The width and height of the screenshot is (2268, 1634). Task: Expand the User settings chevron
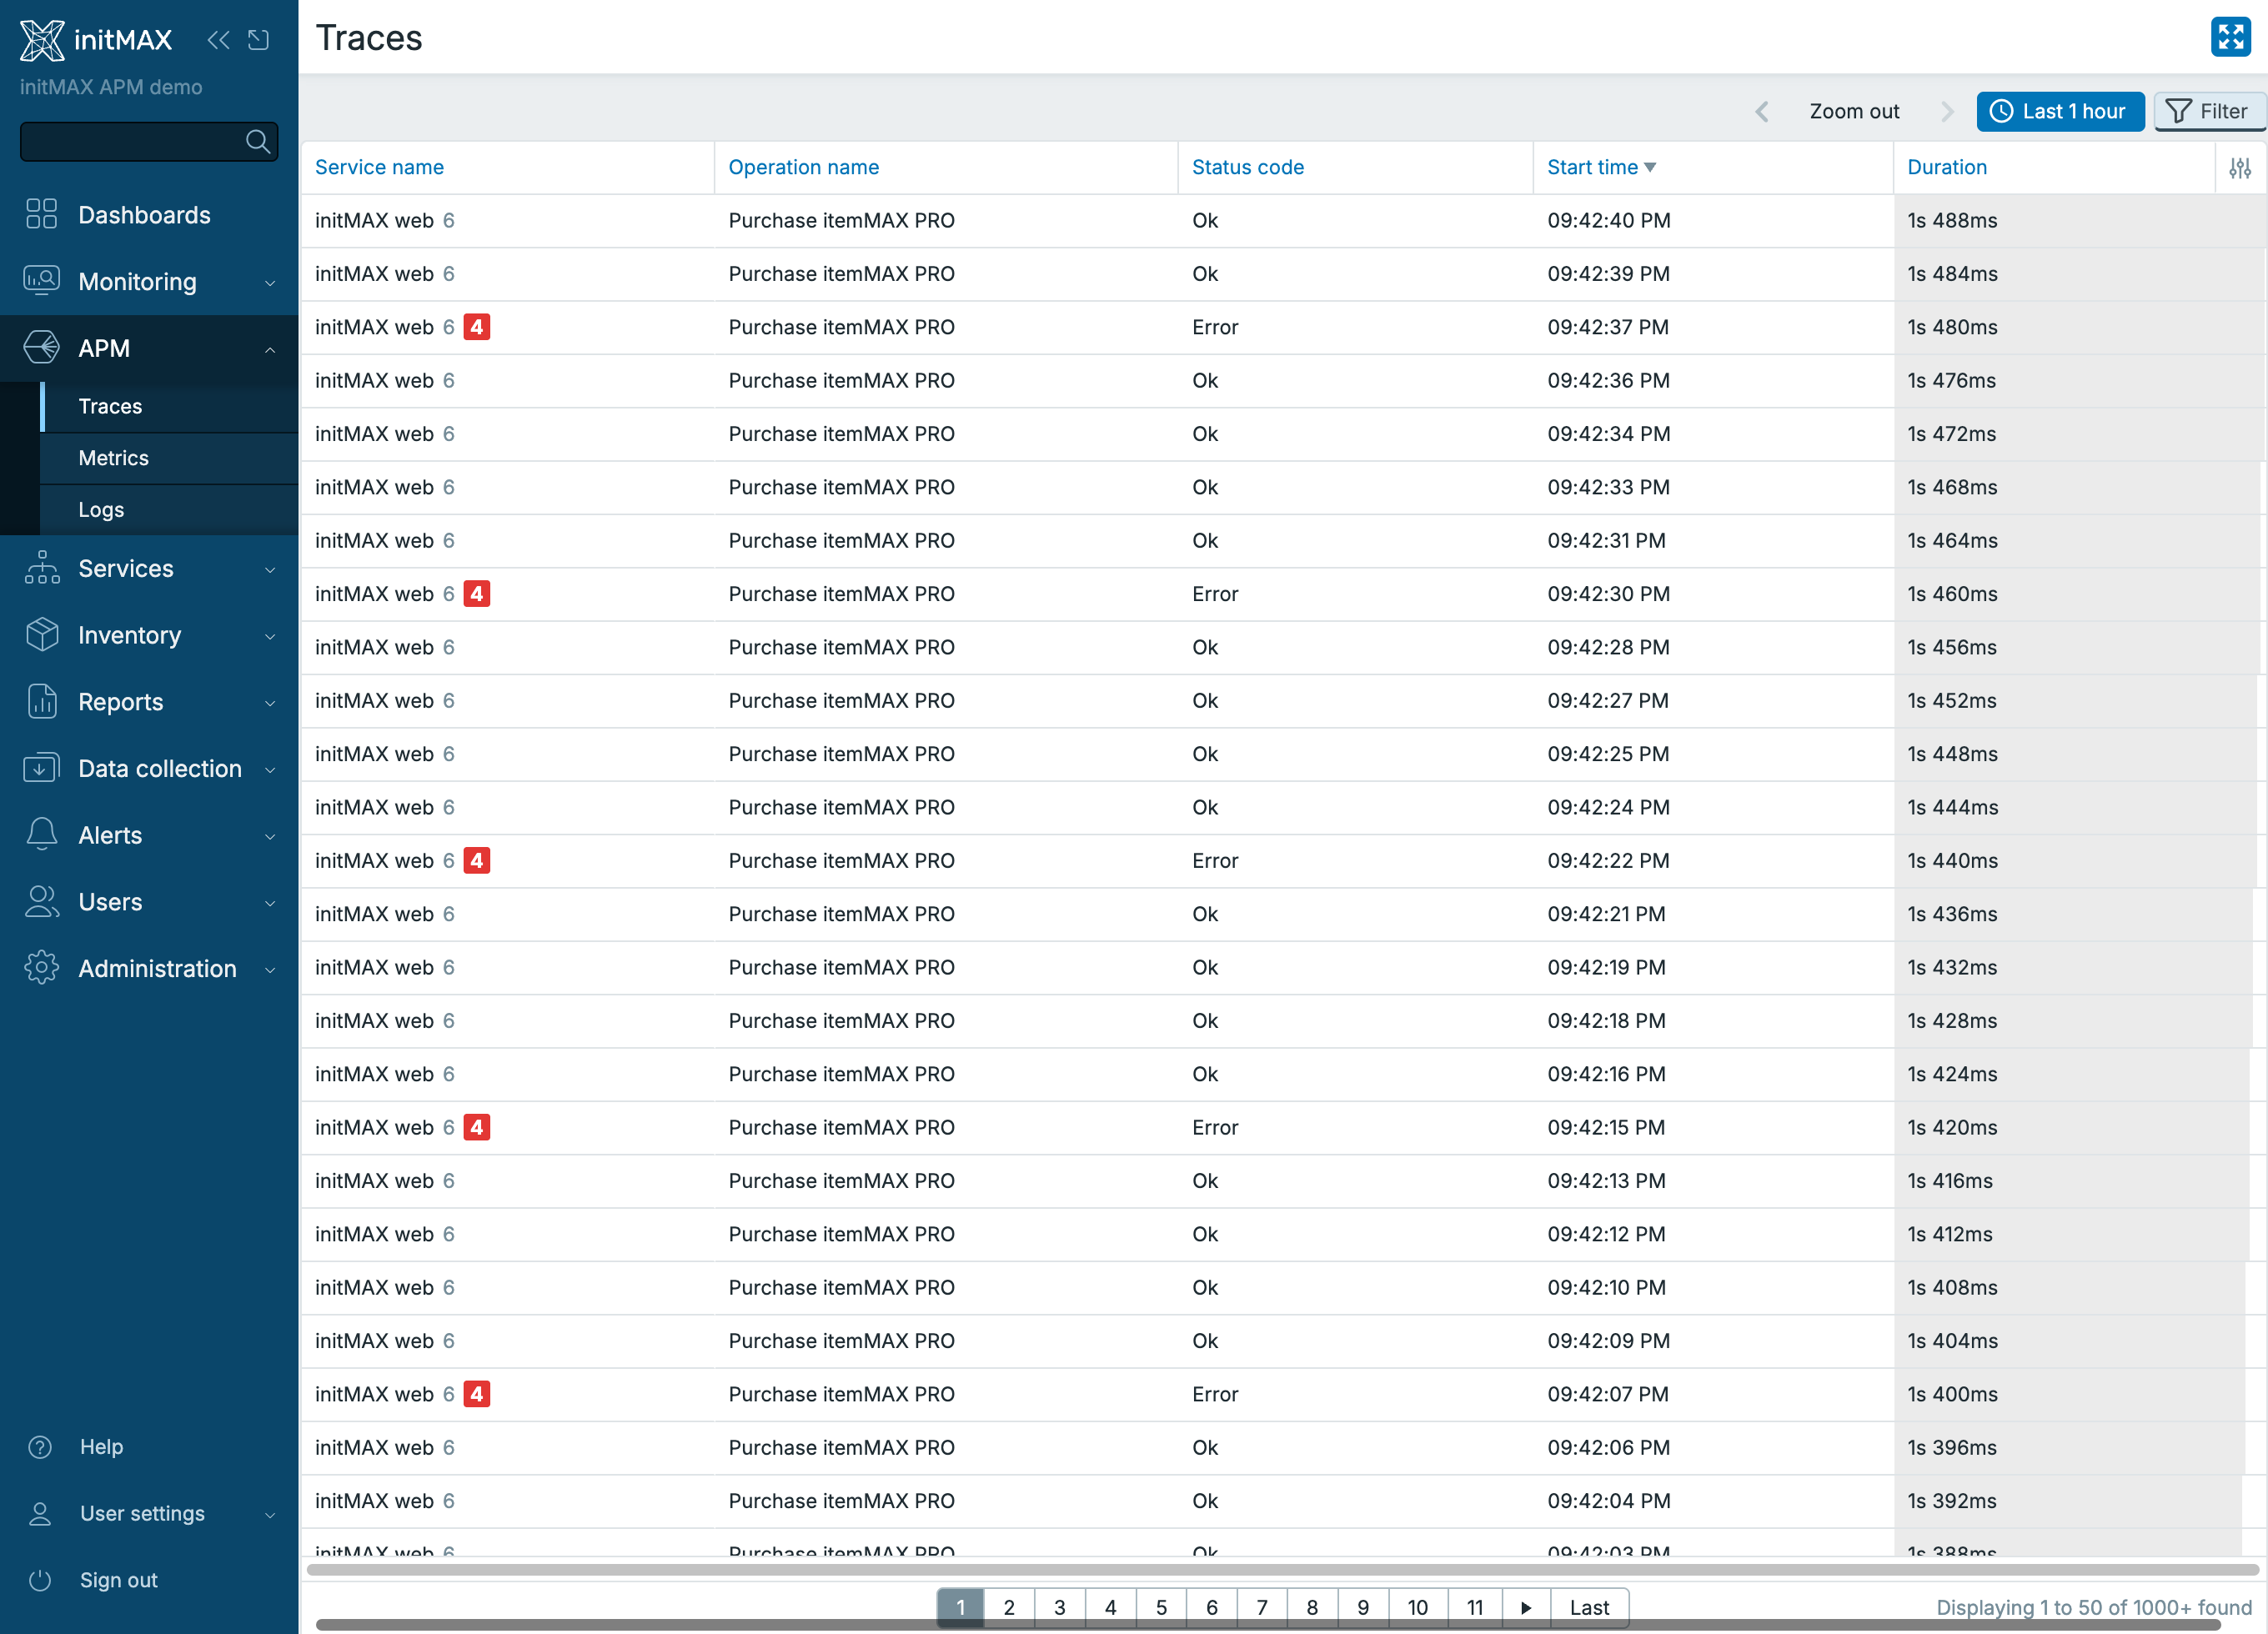270,1515
